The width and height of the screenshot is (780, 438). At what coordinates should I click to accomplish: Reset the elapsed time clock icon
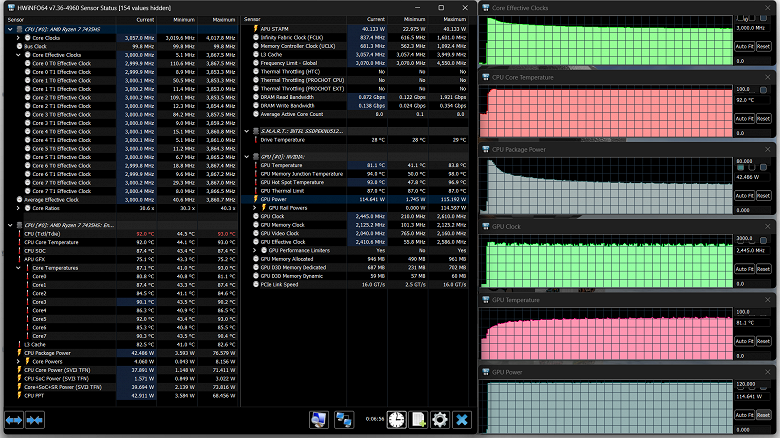click(396, 420)
